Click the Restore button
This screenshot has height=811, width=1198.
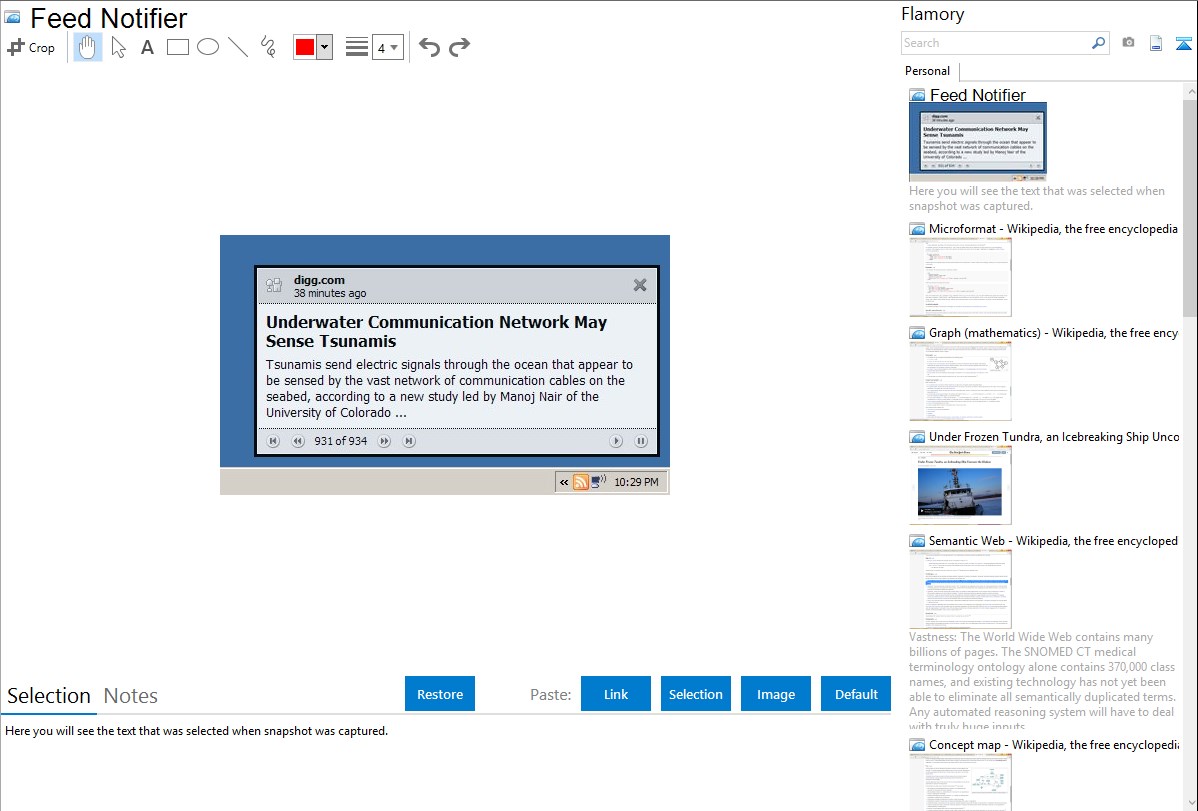point(440,694)
